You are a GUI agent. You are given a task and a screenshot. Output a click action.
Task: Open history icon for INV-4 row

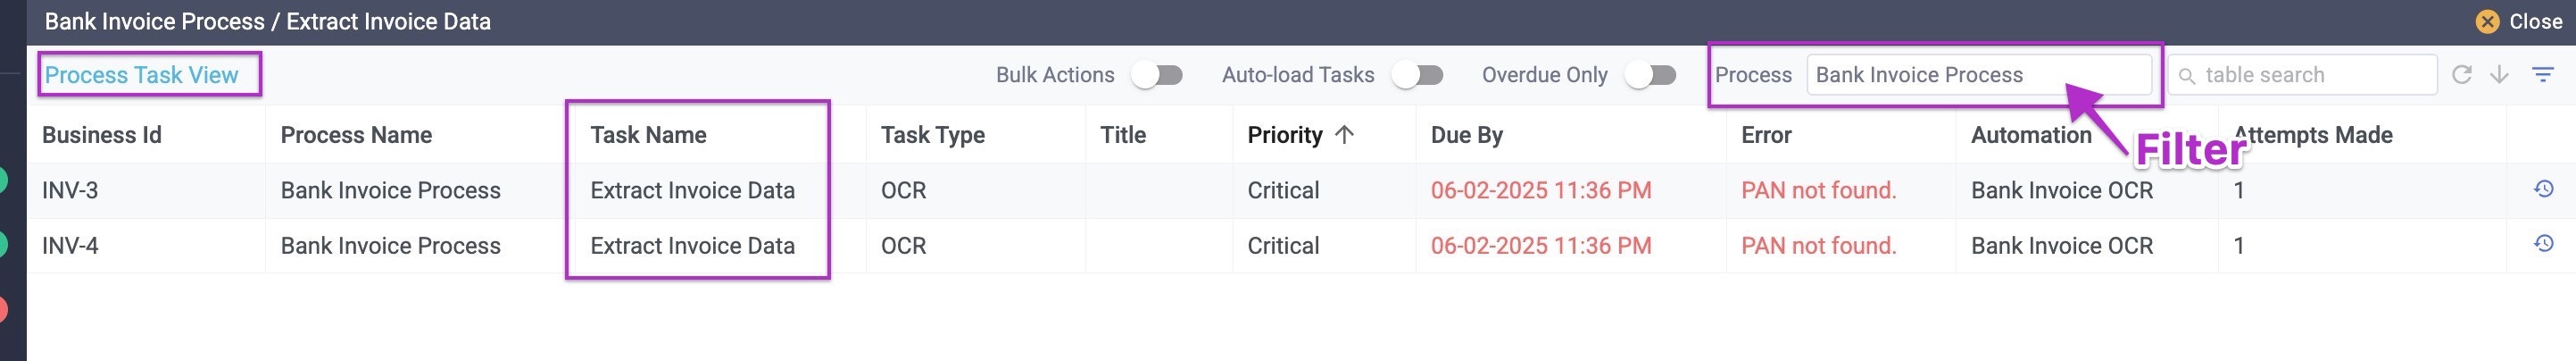coord(2544,244)
